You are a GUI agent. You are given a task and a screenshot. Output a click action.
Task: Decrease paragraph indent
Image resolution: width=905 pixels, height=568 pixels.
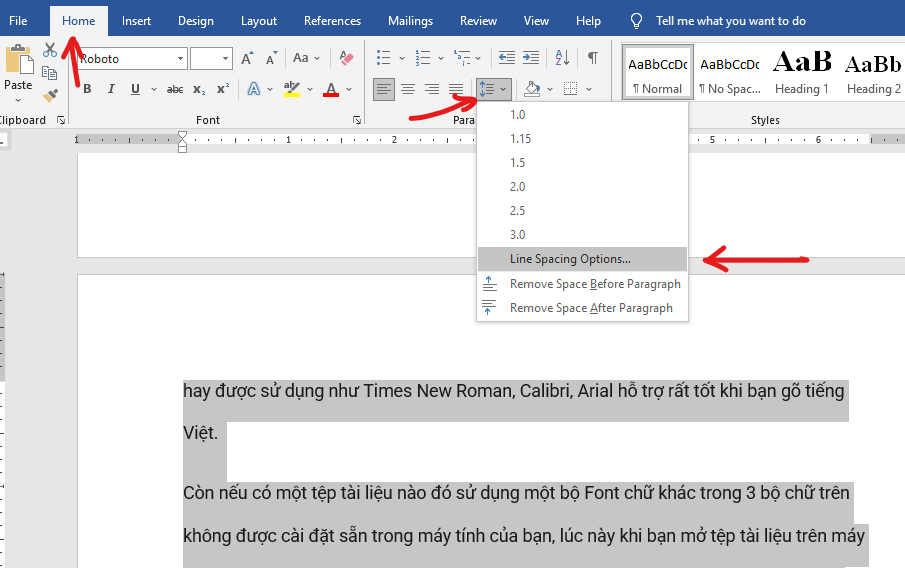pos(506,58)
